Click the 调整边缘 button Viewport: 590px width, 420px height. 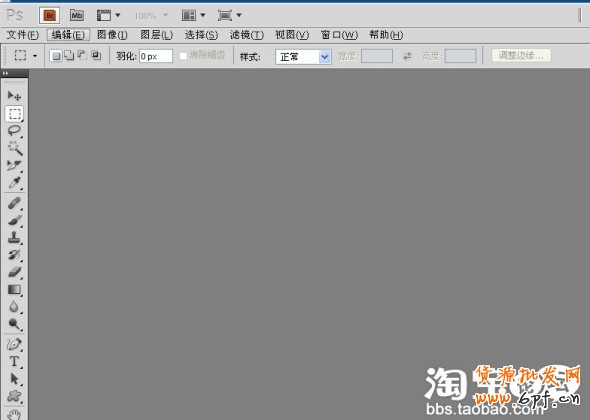521,56
